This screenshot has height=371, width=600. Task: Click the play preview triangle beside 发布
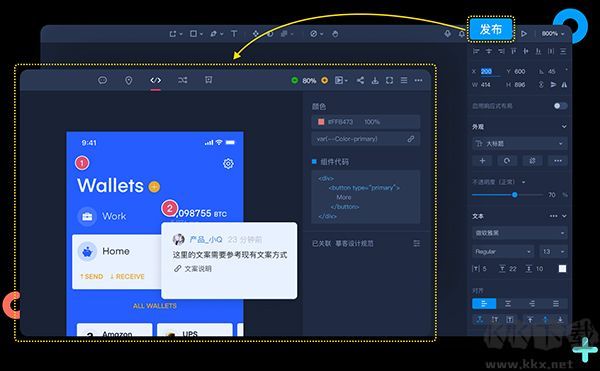click(524, 34)
